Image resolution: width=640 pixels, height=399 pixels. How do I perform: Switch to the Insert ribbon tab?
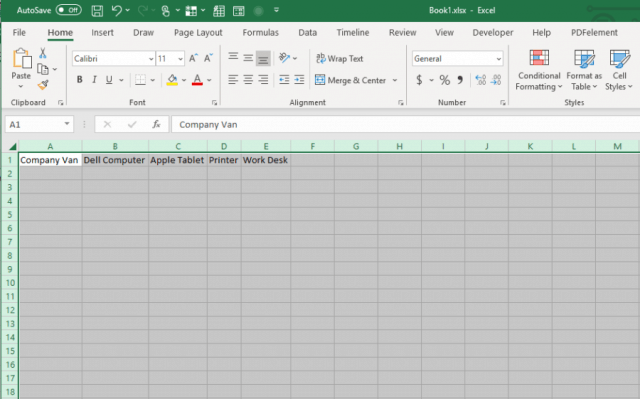point(102,33)
